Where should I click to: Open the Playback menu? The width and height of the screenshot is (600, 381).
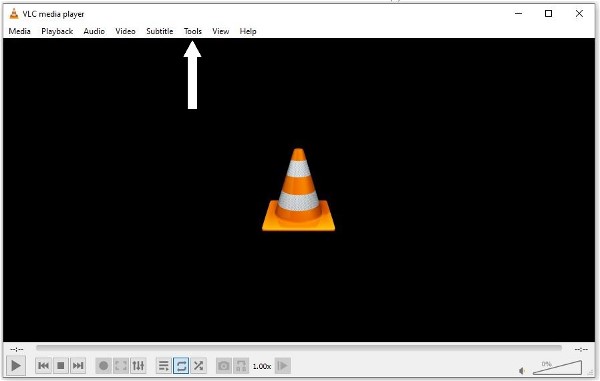[x=57, y=31]
